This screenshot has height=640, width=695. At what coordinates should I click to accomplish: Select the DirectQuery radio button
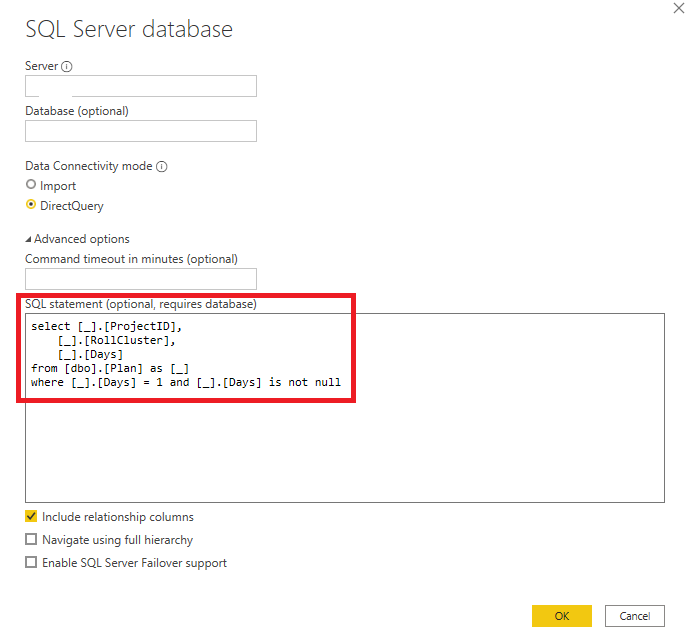point(31,205)
